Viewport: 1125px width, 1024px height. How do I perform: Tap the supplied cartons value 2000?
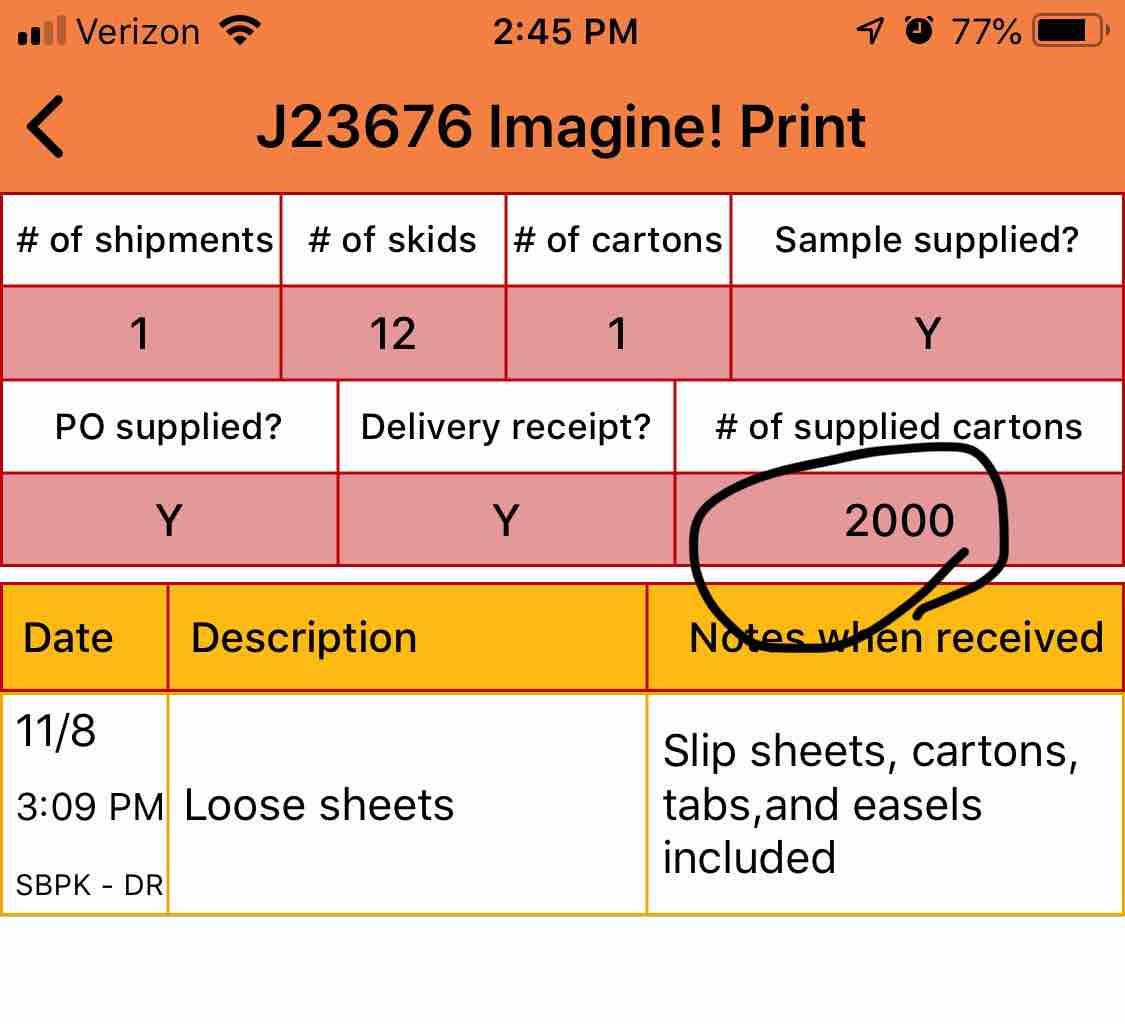899,520
